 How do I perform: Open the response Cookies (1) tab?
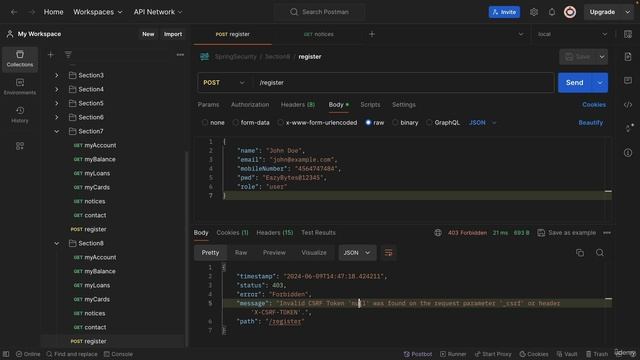(x=232, y=233)
